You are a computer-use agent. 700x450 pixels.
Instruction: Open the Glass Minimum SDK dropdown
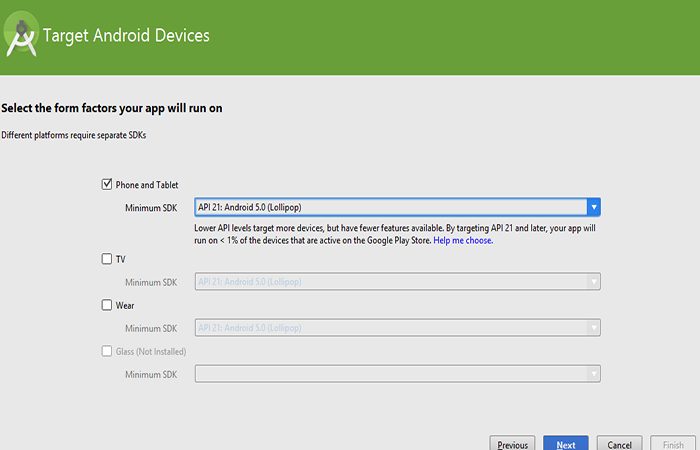(x=397, y=374)
